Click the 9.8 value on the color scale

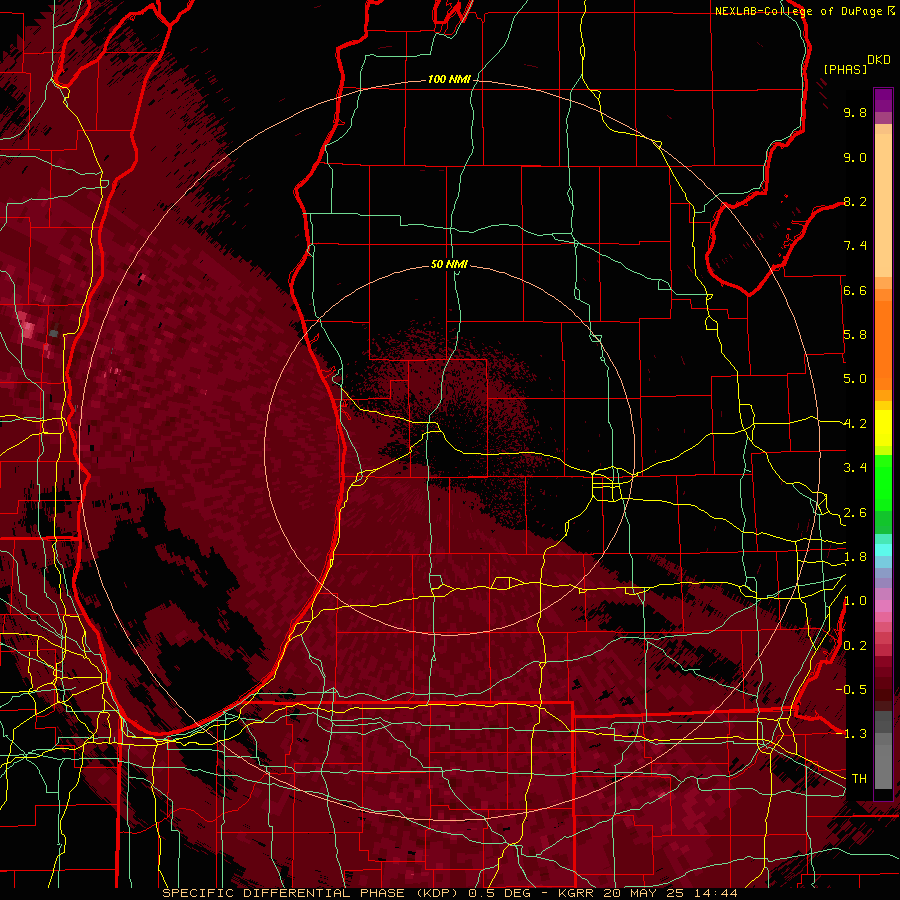coord(855,112)
